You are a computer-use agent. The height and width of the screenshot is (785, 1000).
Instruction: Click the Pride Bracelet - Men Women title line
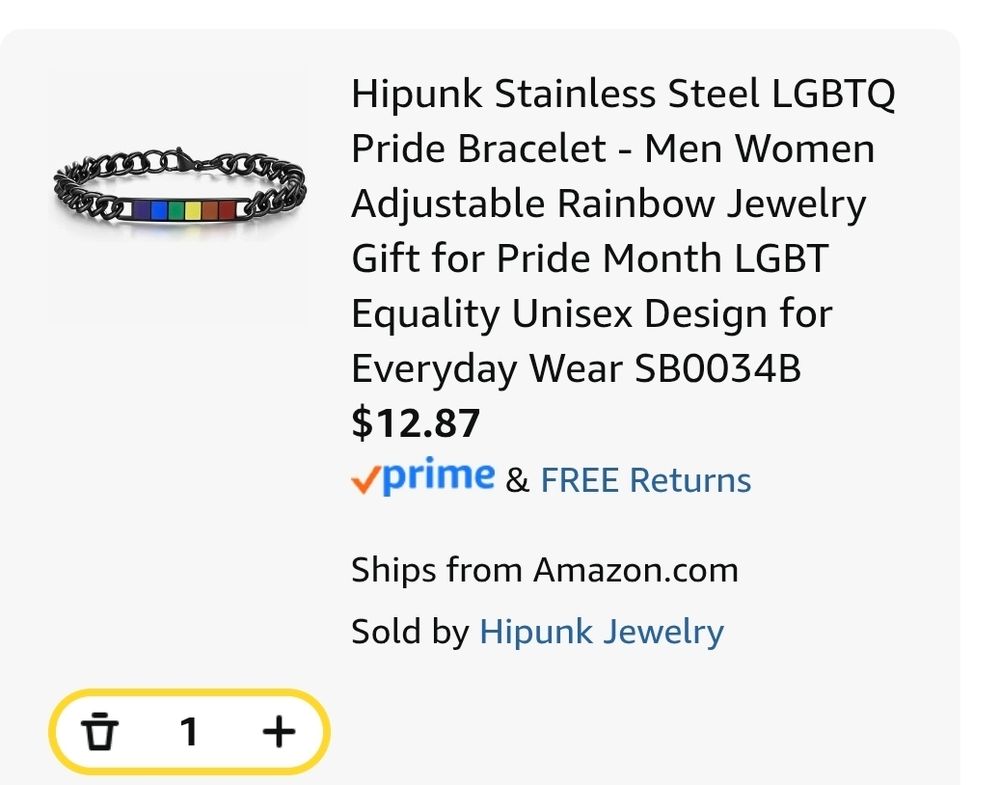point(613,149)
